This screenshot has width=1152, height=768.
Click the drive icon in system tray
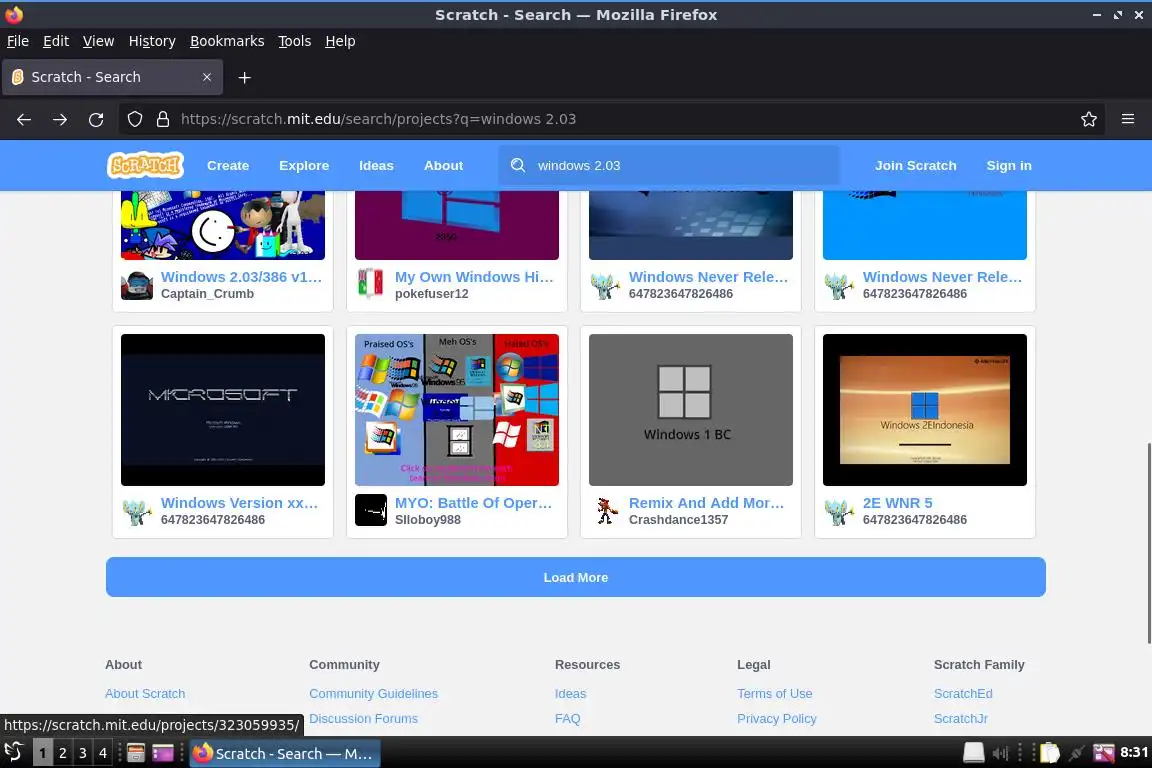(x=973, y=753)
